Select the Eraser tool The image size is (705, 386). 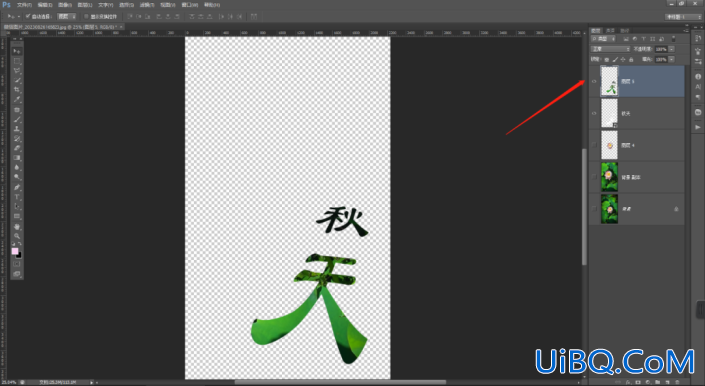click(x=17, y=148)
